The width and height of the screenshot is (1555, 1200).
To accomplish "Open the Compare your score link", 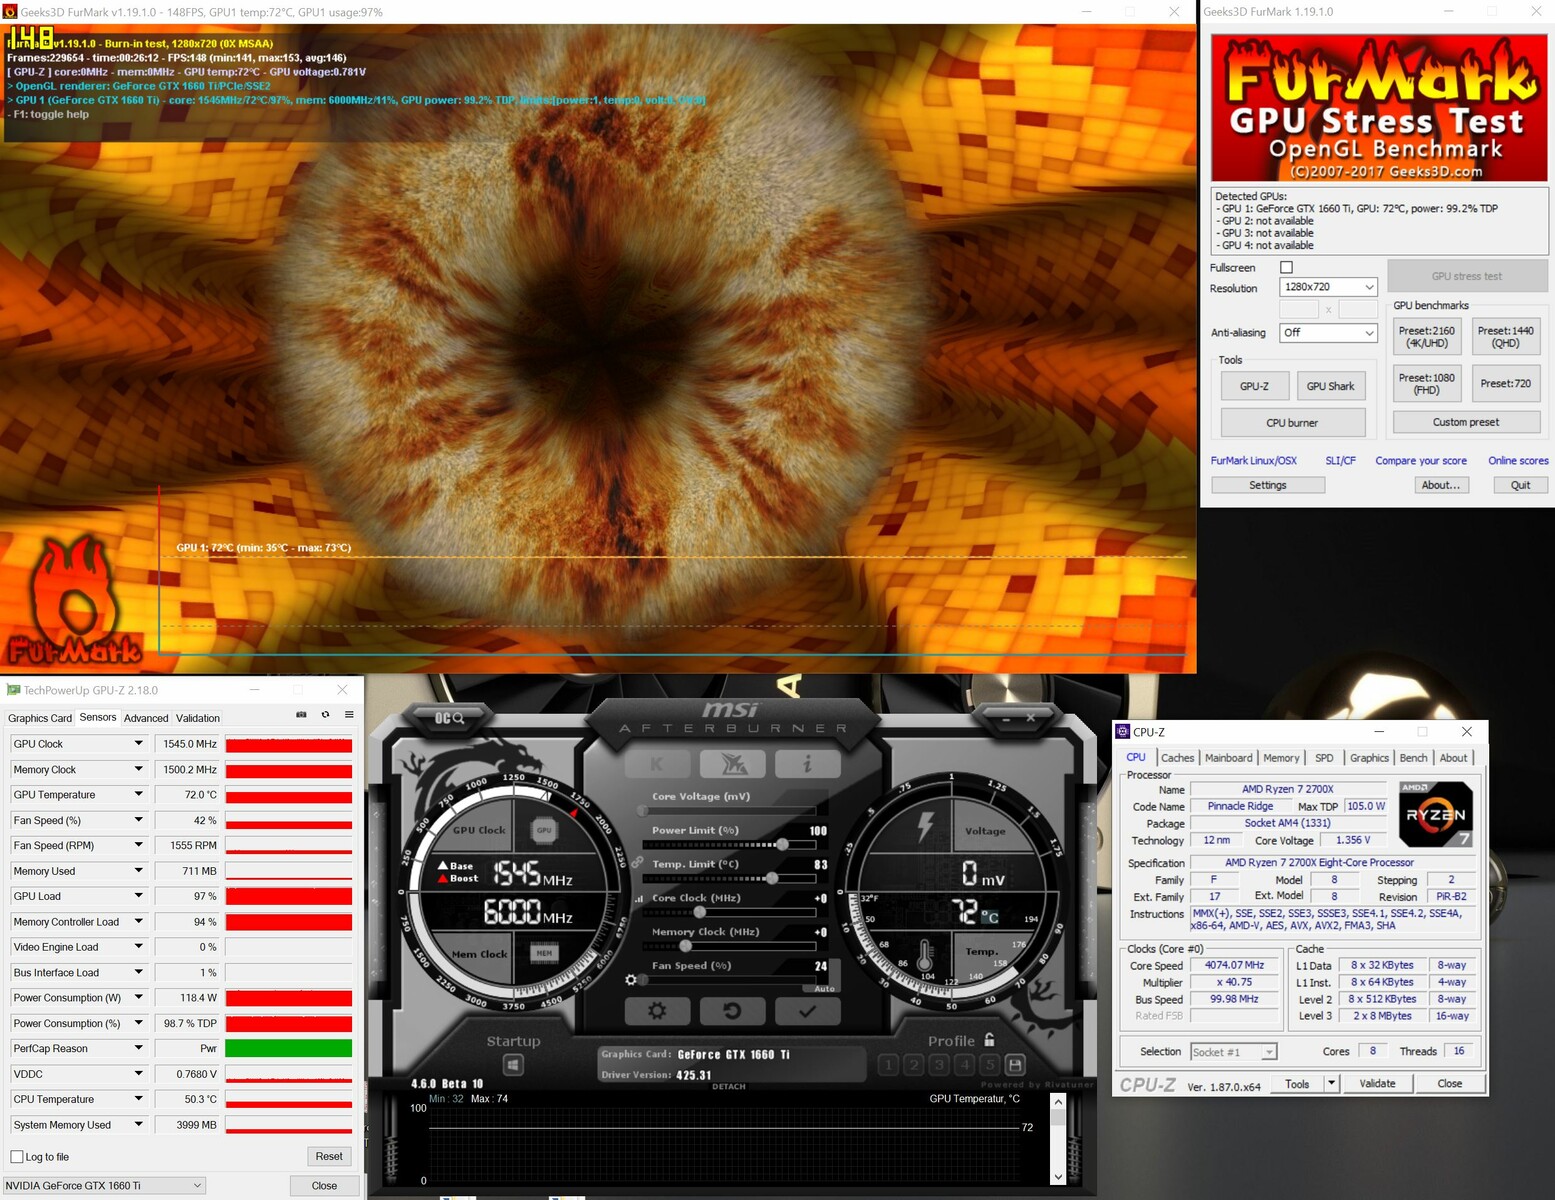I will click(1421, 461).
